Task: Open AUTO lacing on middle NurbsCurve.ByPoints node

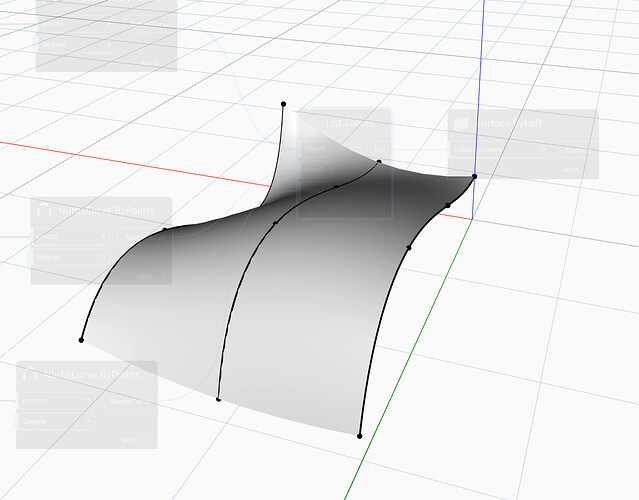Action: click(144, 276)
